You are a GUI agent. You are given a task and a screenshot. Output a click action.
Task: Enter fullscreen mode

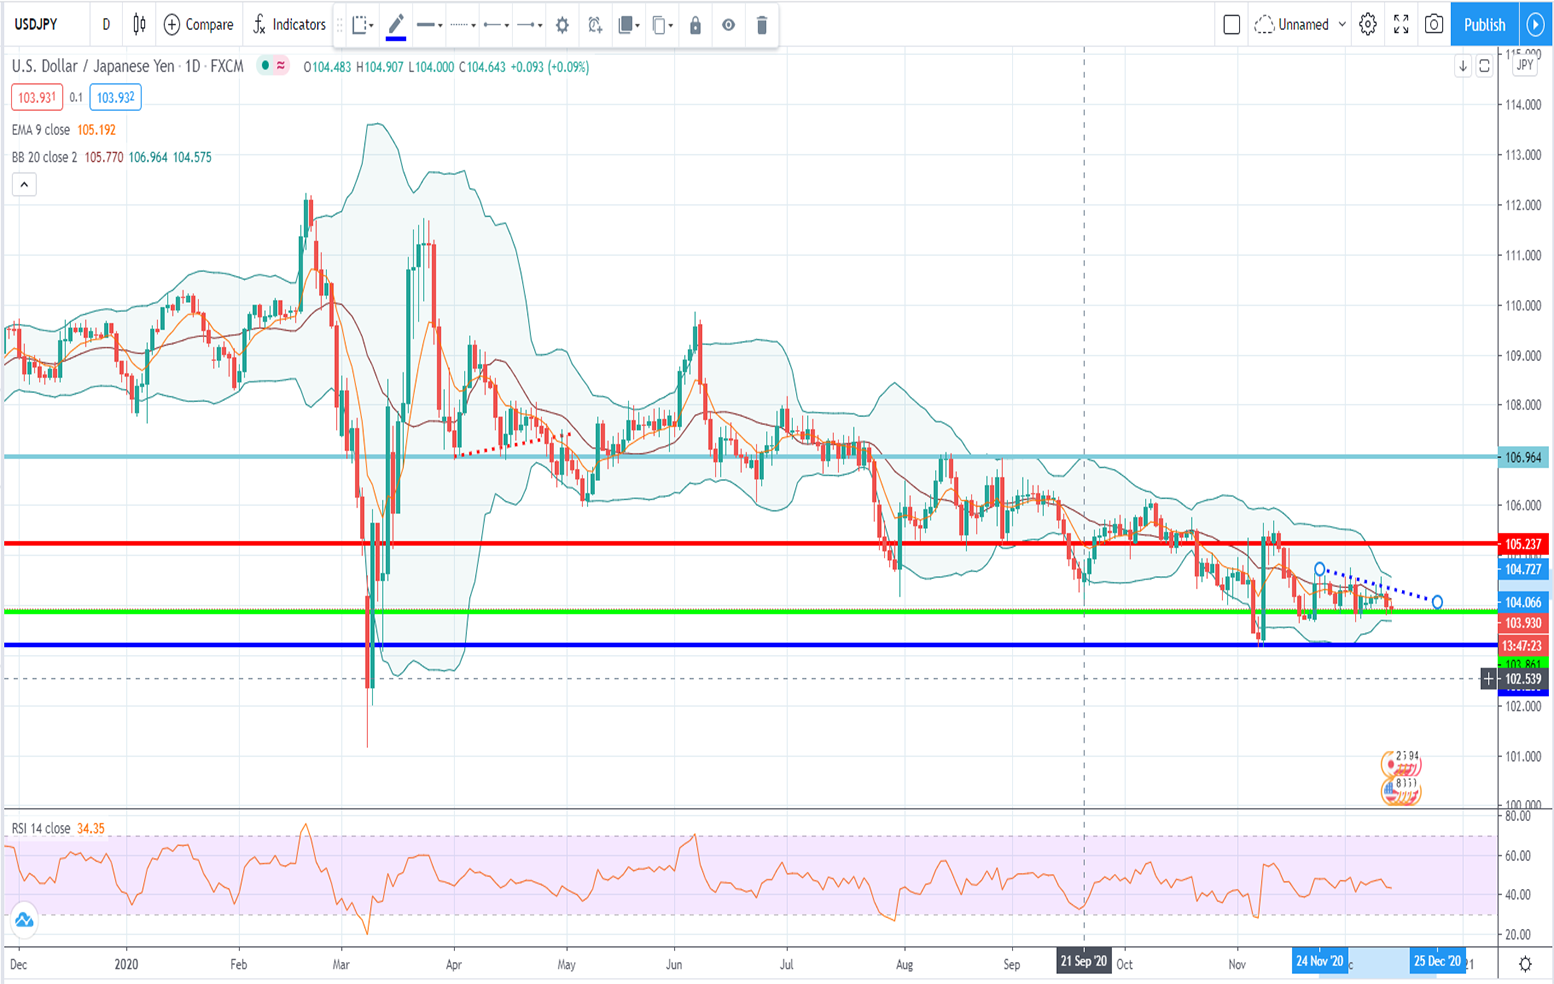(x=1401, y=25)
